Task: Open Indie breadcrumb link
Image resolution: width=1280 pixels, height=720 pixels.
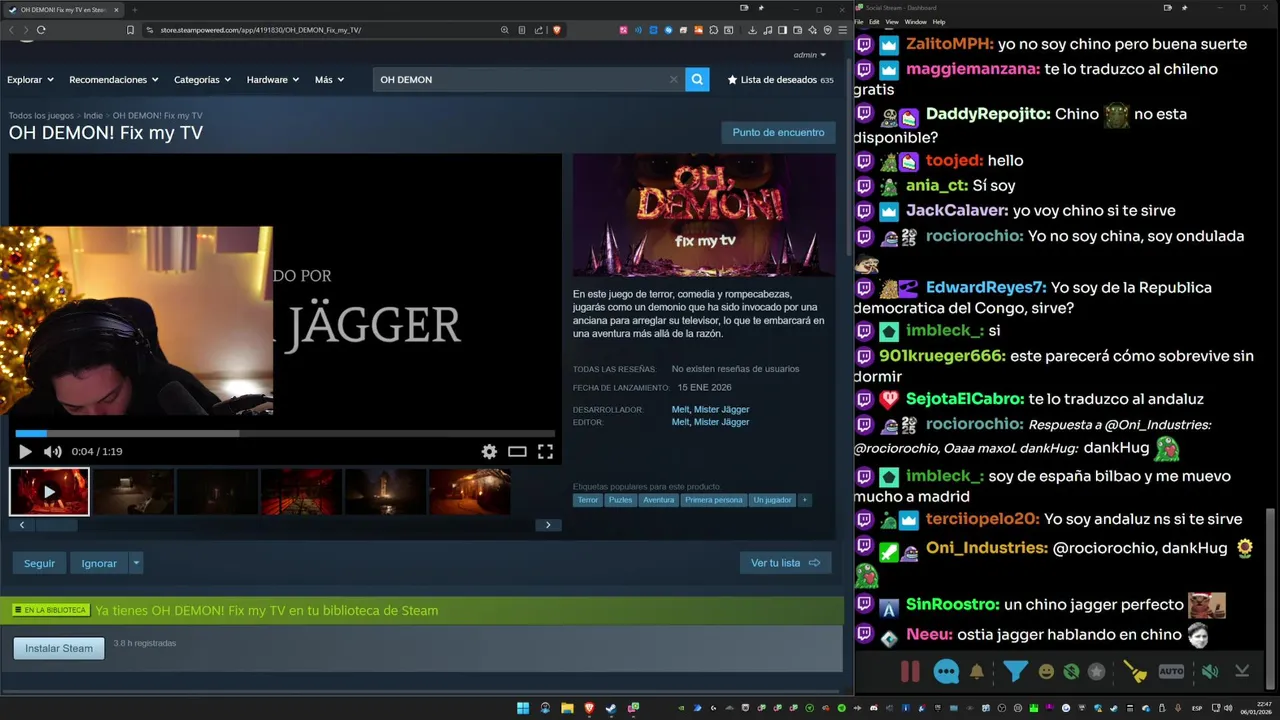Action: tap(93, 116)
